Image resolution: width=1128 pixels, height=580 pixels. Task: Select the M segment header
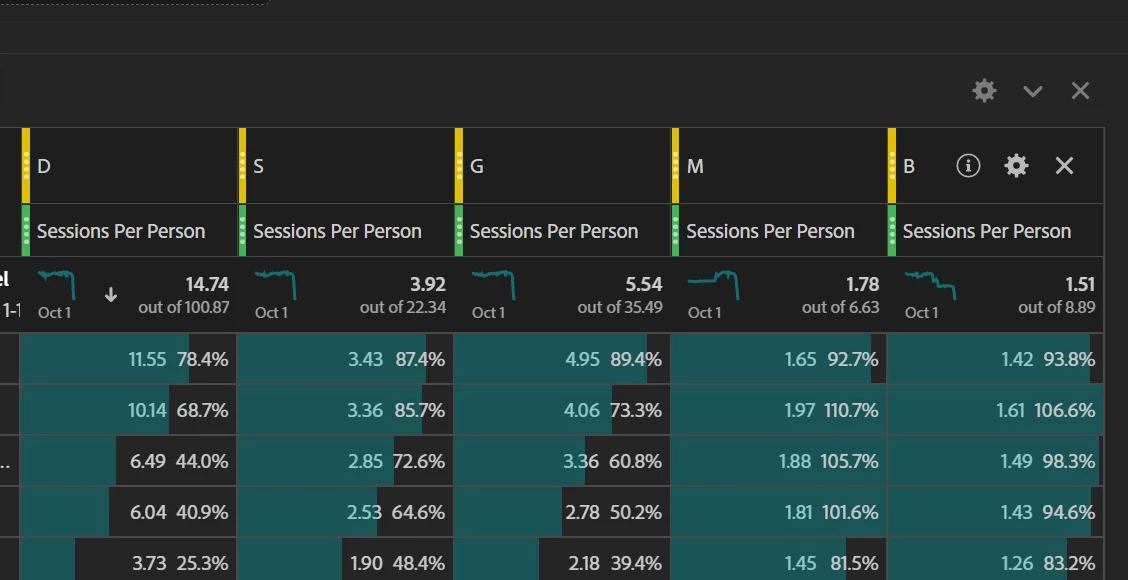click(779, 166)
